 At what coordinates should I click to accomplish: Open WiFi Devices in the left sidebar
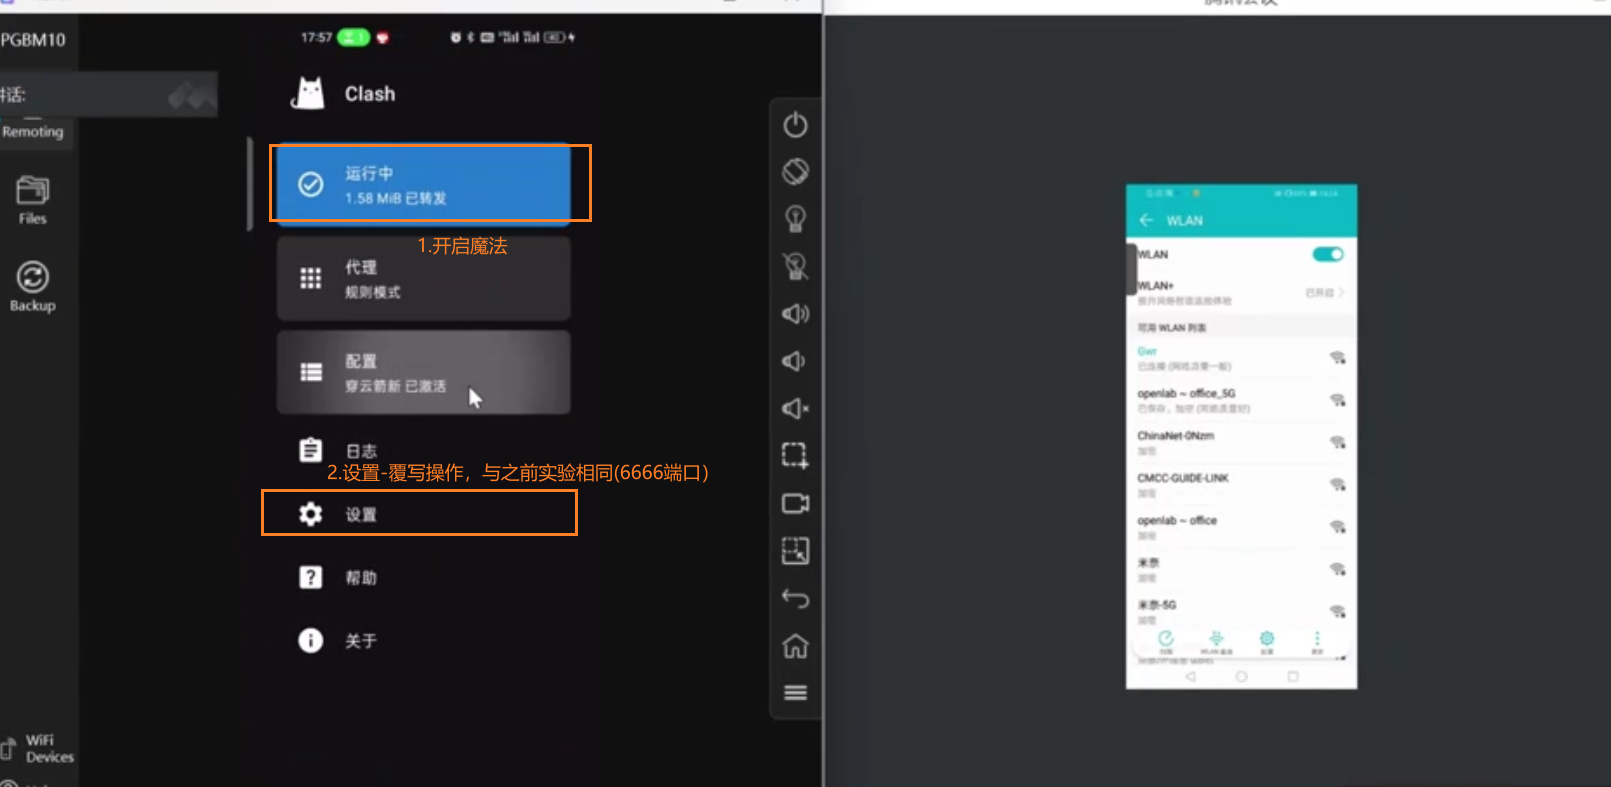pyautogui.click(x=40, y=748)
